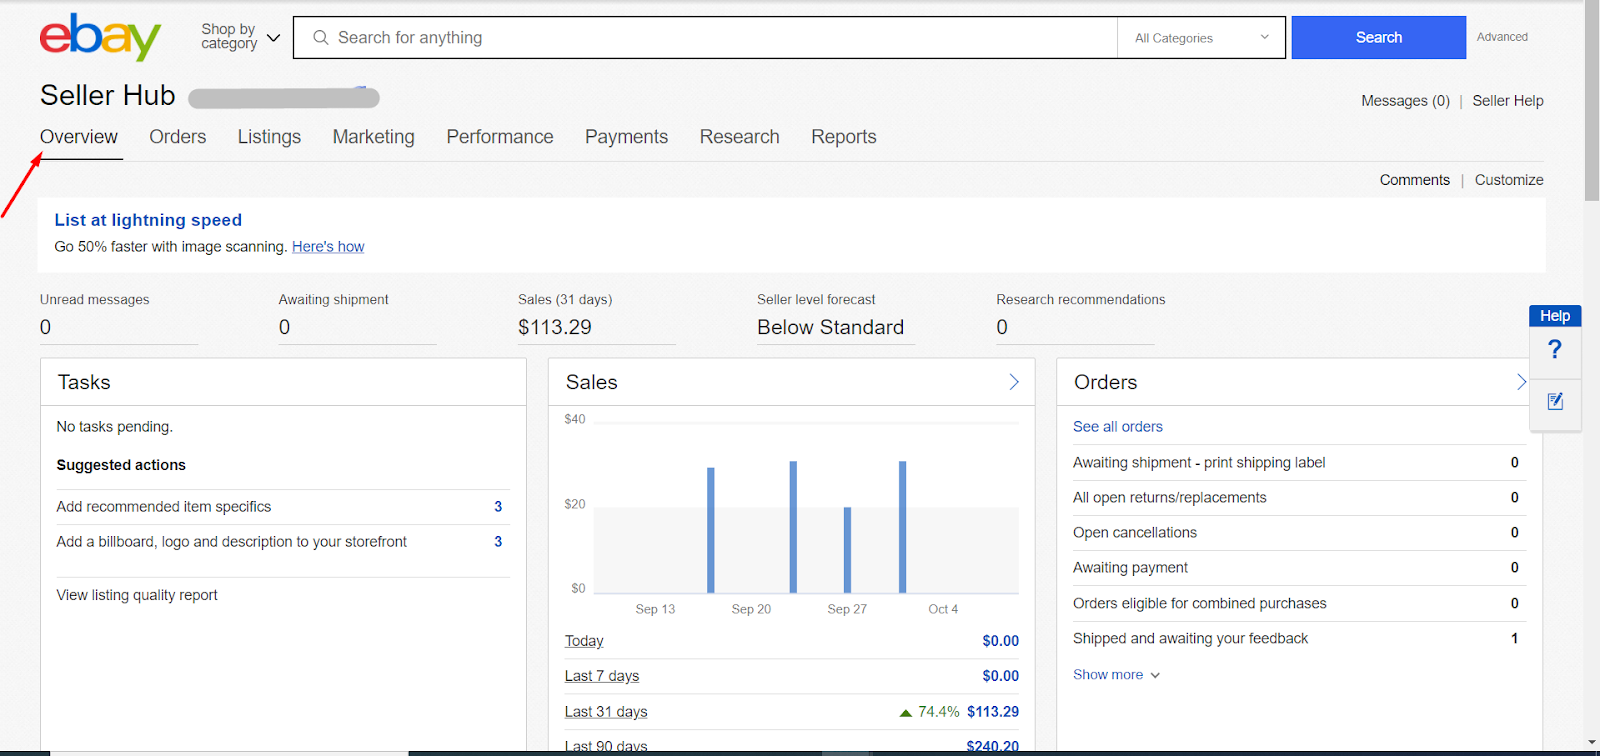Image resolution: width=1600 pixels, height=756 pixels.
Task: Switch to the Payments tab
Action: point(627,137)
